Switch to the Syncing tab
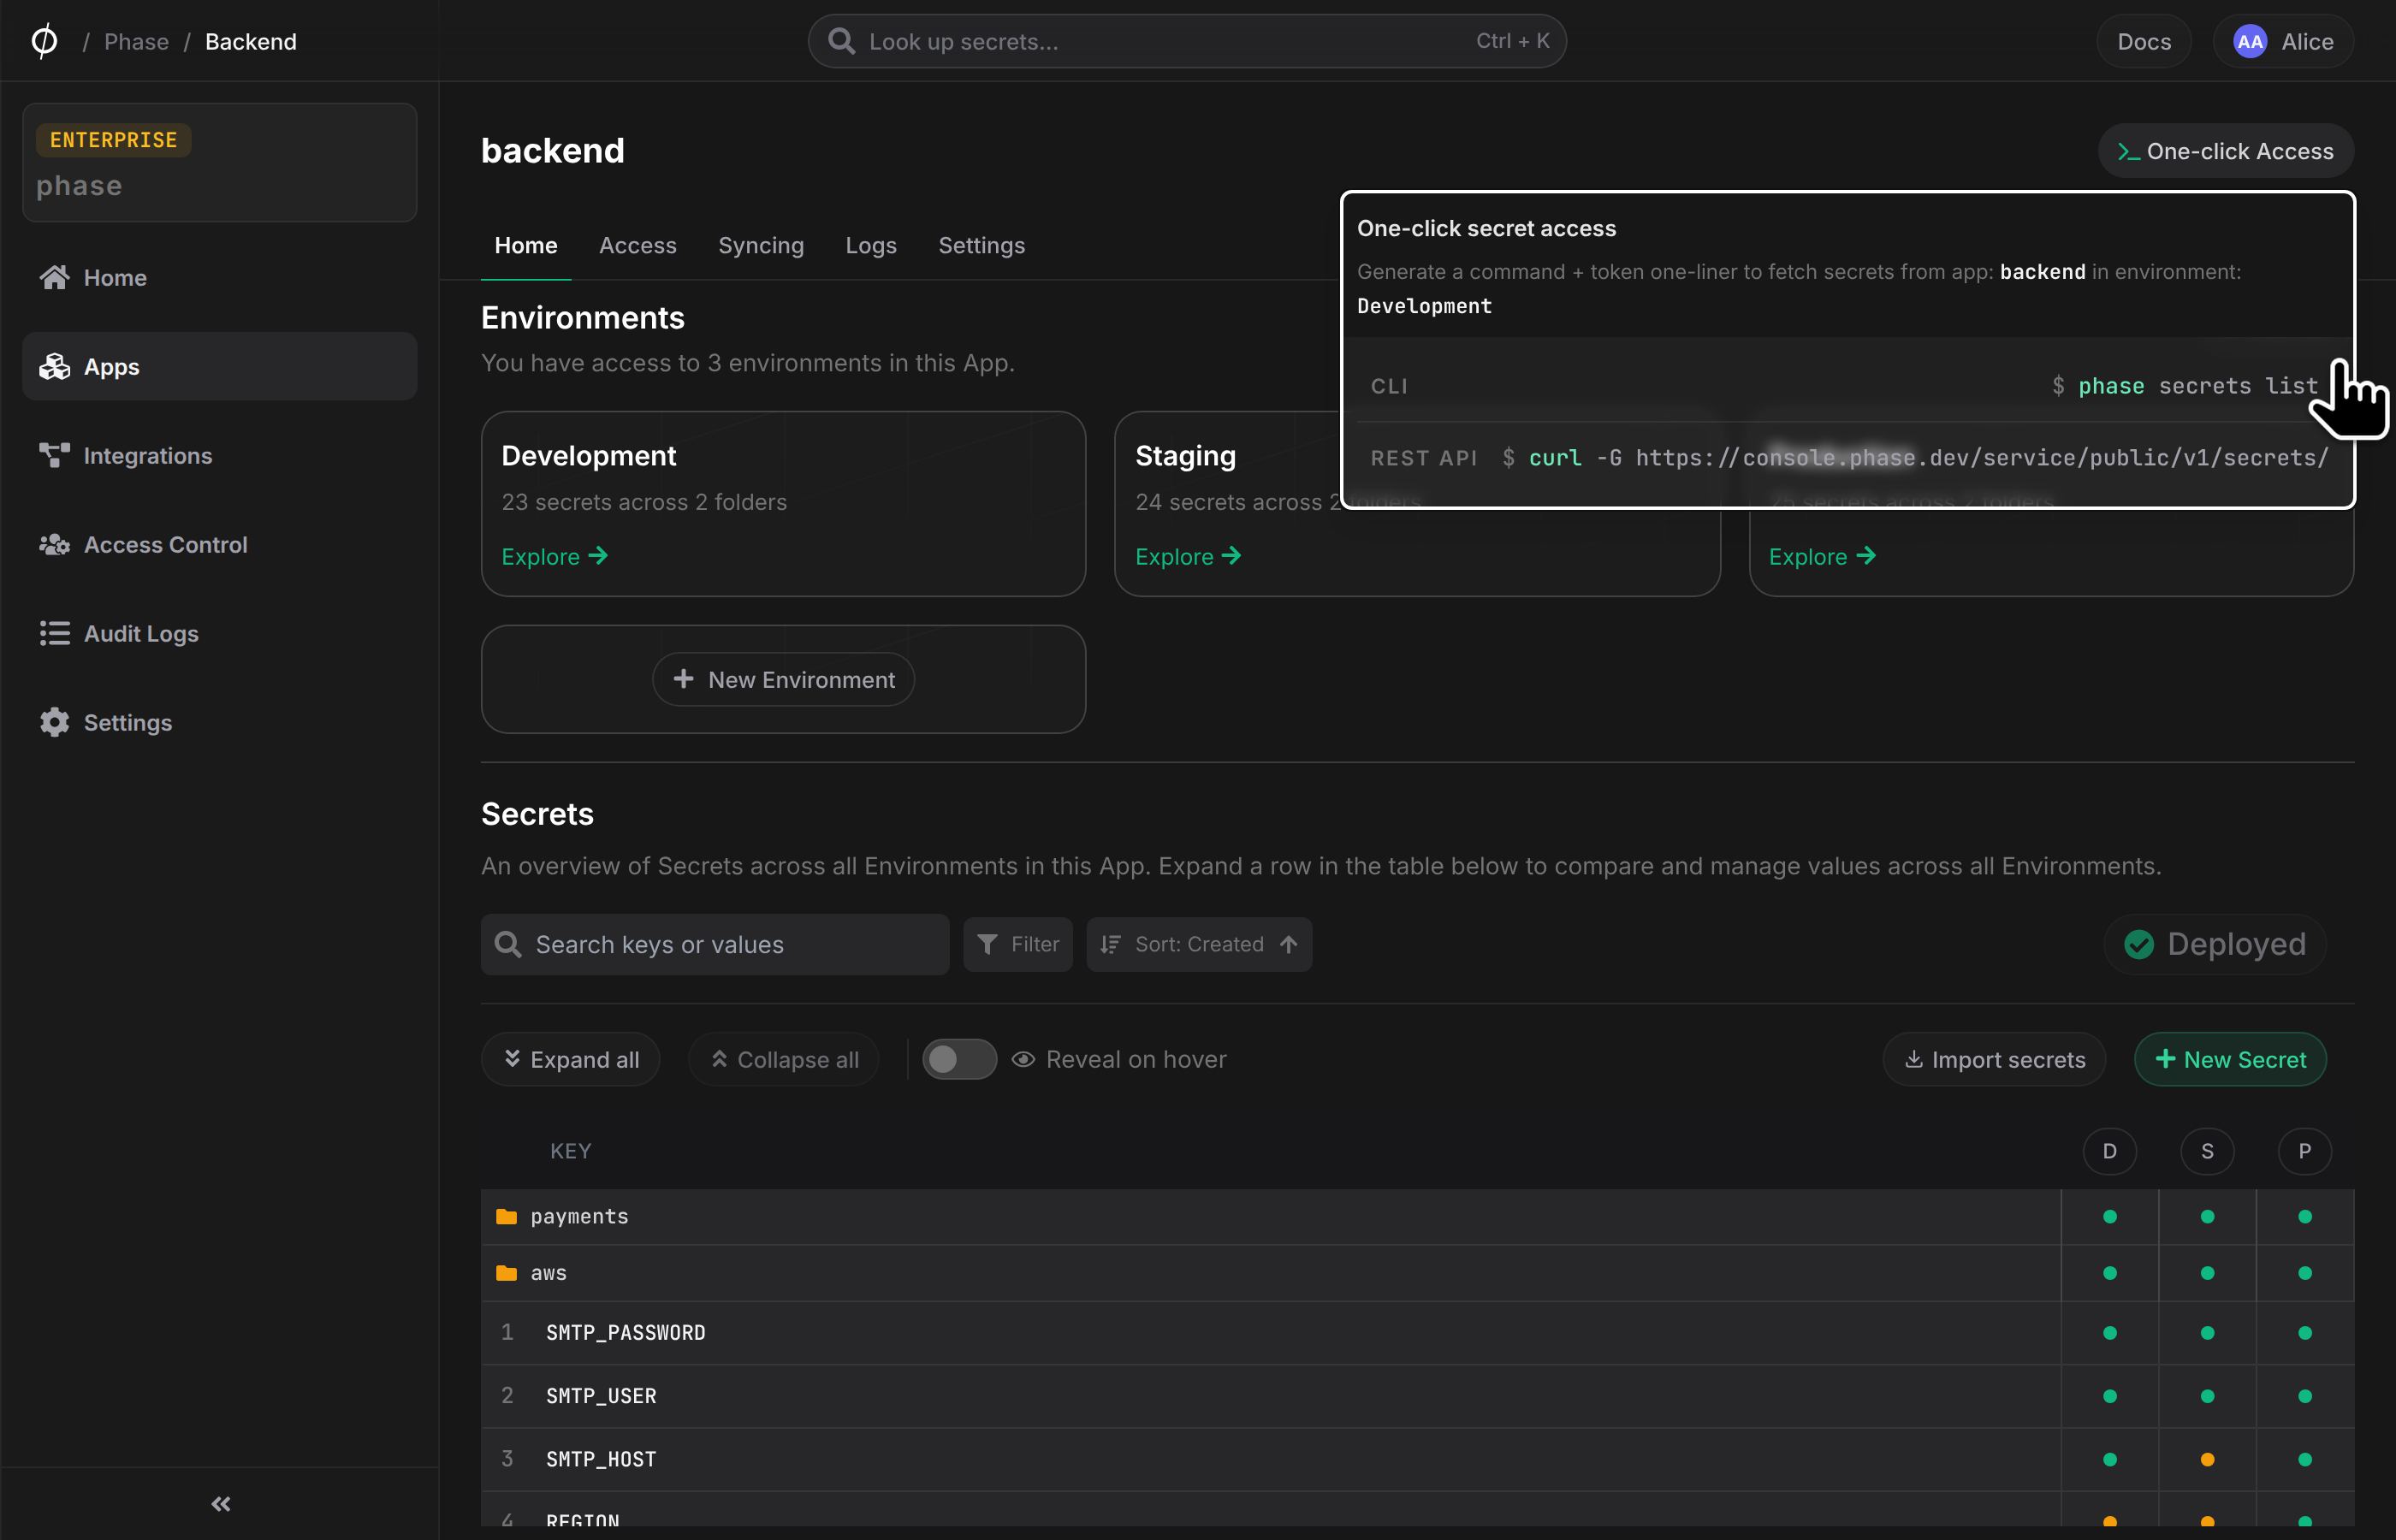This screenshot has height=1540, width=2396. point(760,245)
